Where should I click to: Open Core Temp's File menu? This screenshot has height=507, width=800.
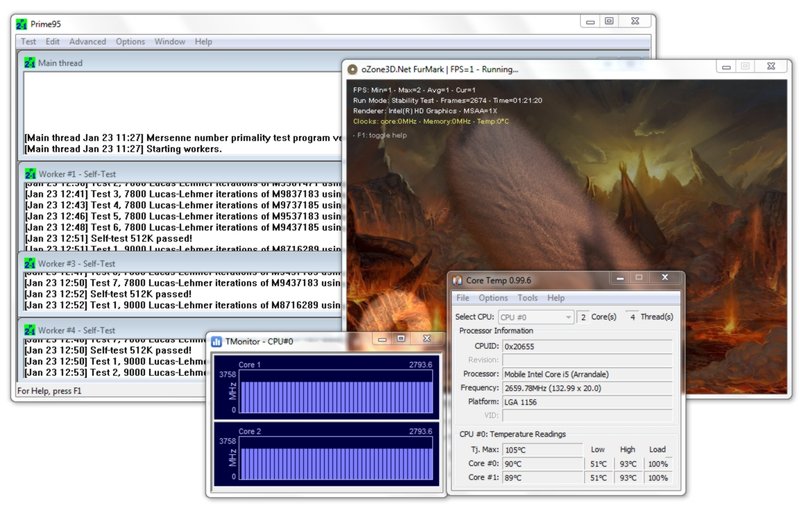pyautogui.click(x=463, y=298)
